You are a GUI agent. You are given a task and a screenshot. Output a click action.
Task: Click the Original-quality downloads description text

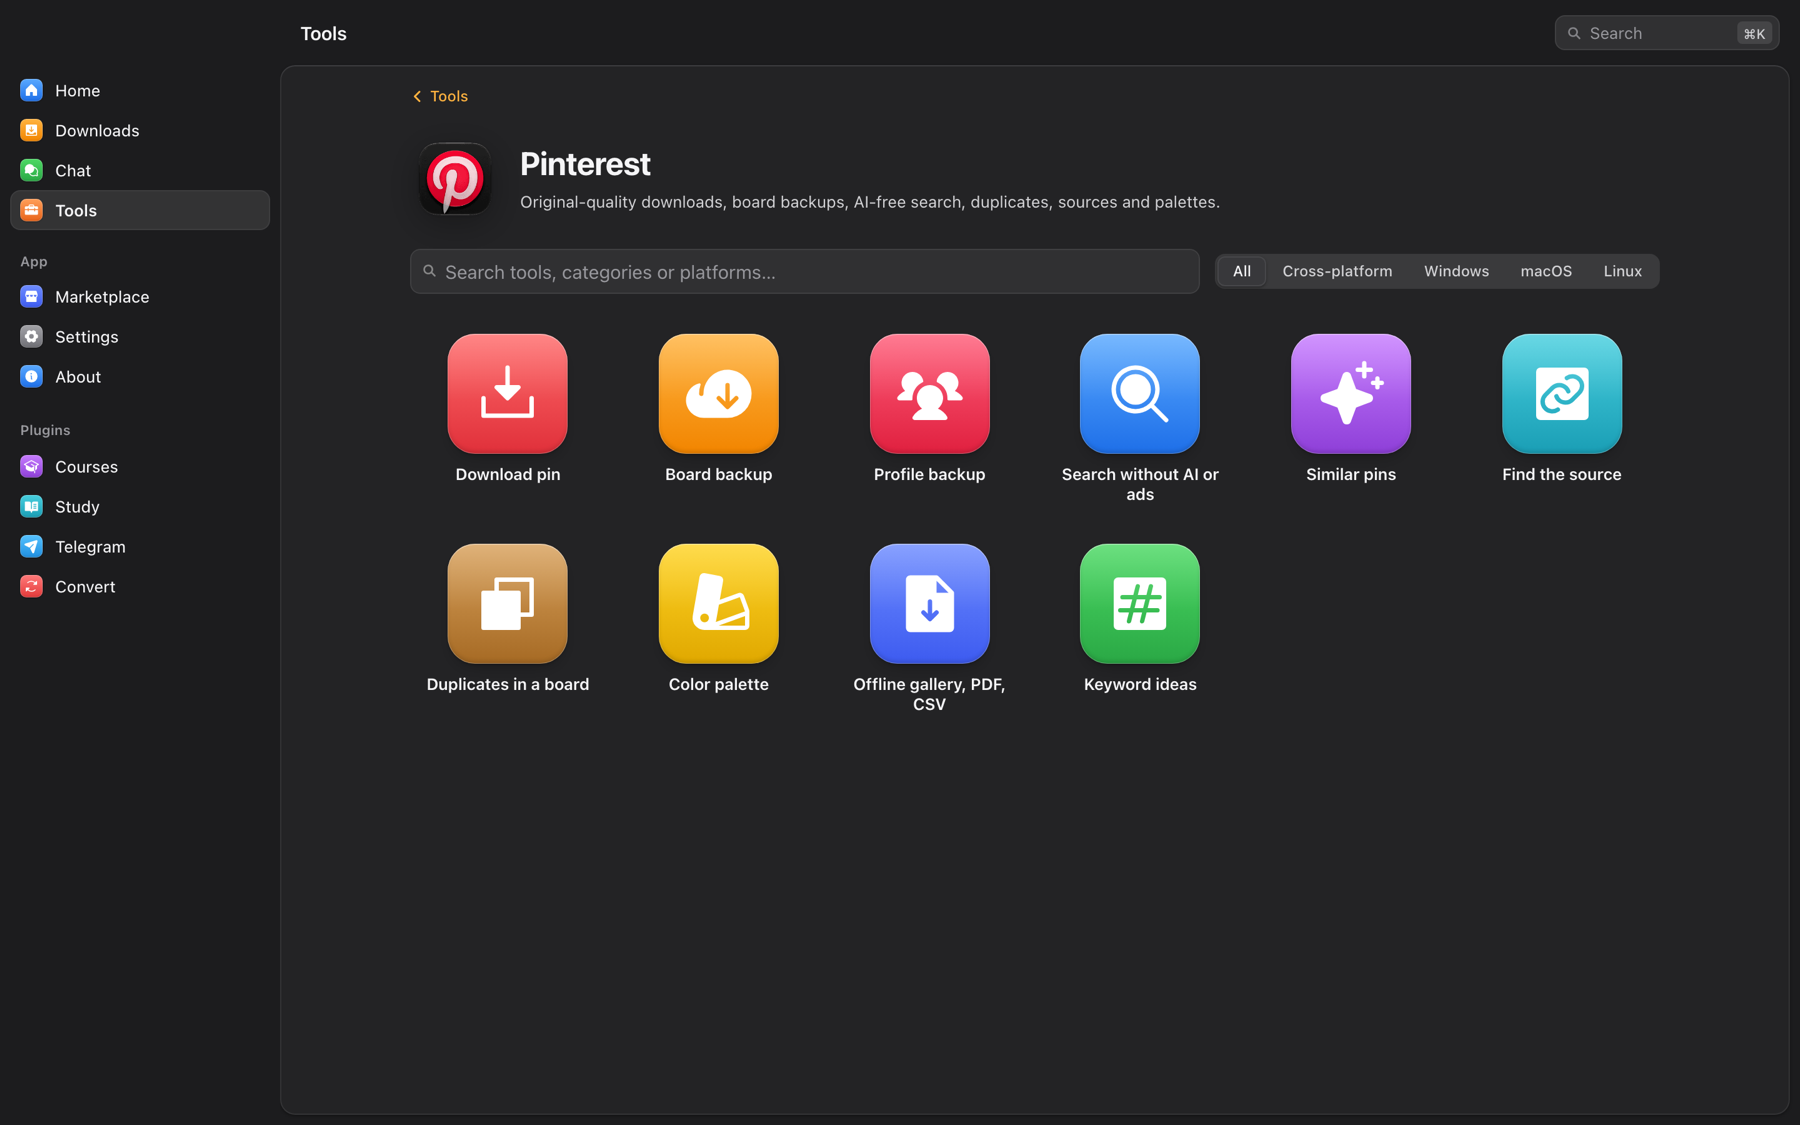869,202
